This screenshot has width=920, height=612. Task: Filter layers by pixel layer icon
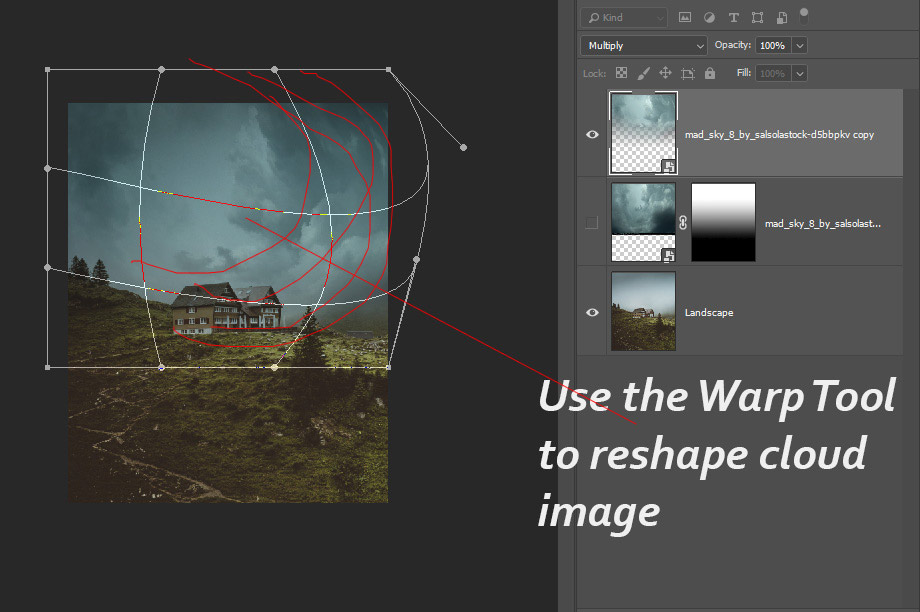(x=685, y=18)
